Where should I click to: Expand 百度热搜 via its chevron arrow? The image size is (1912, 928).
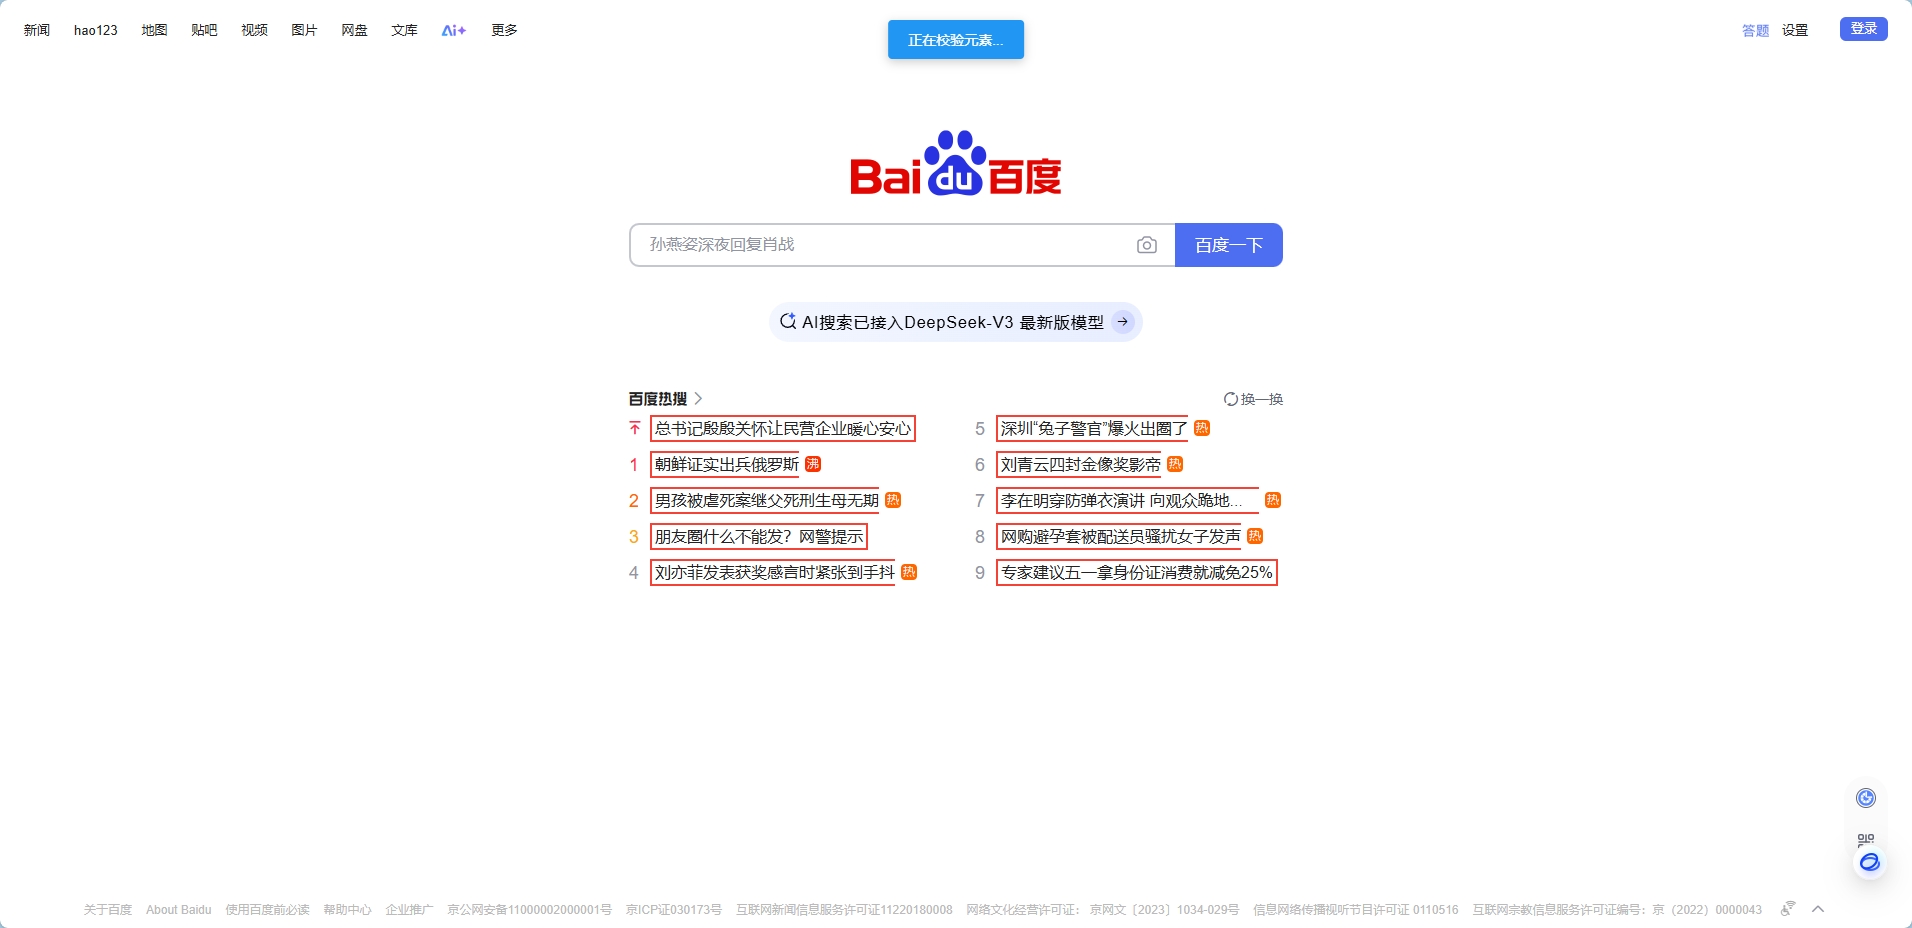(x=698, y=398)
